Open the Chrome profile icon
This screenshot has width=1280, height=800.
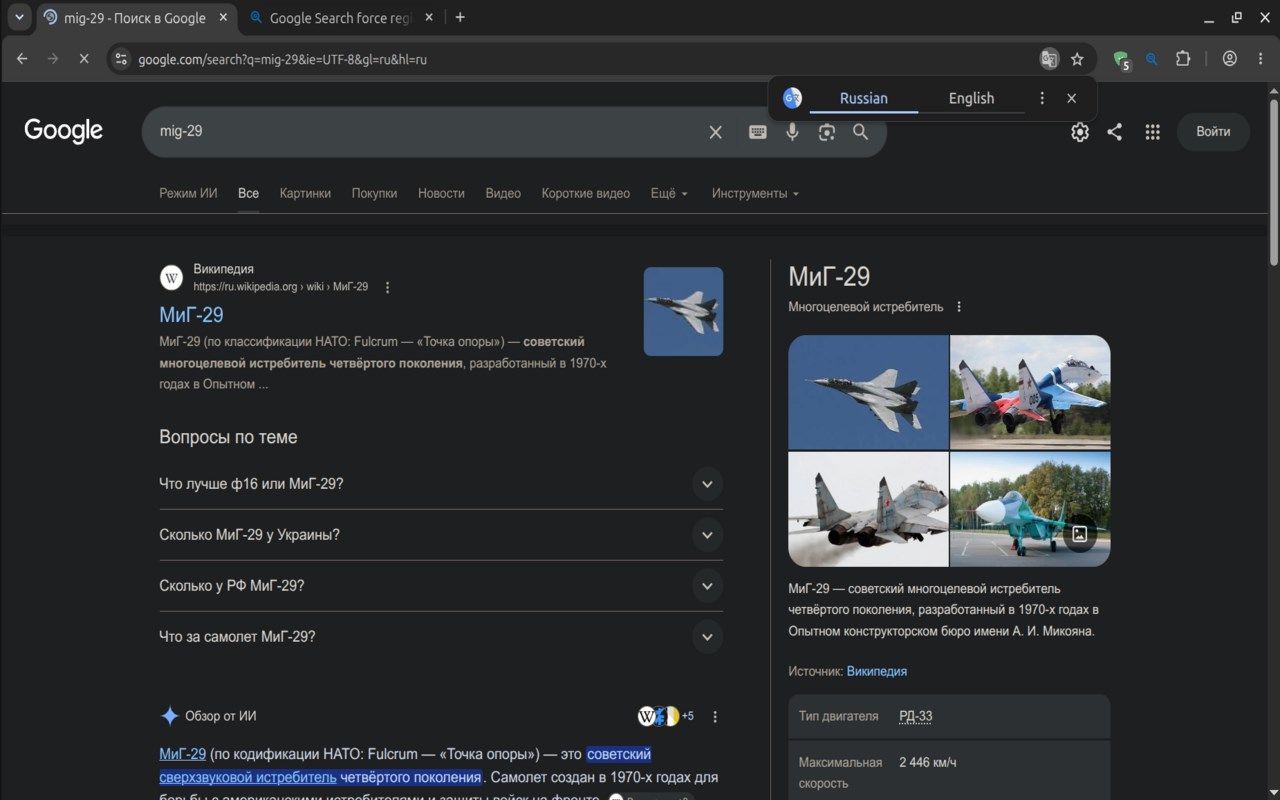(x=1230, y=59)
